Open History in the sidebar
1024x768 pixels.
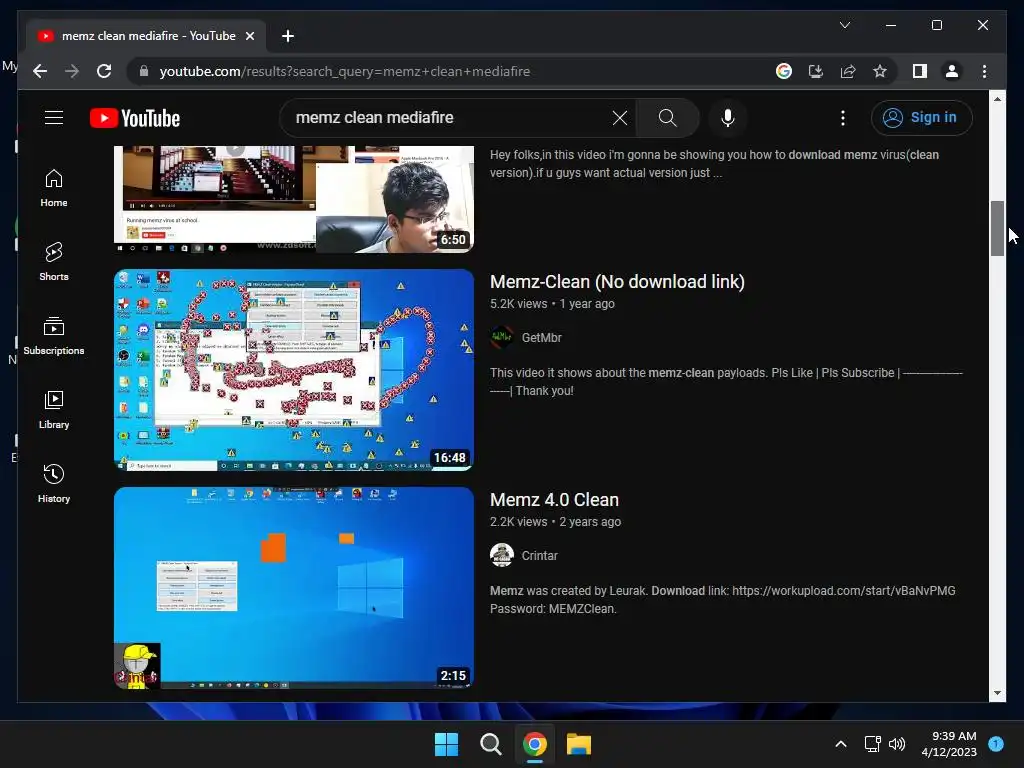tap(54, 484)
